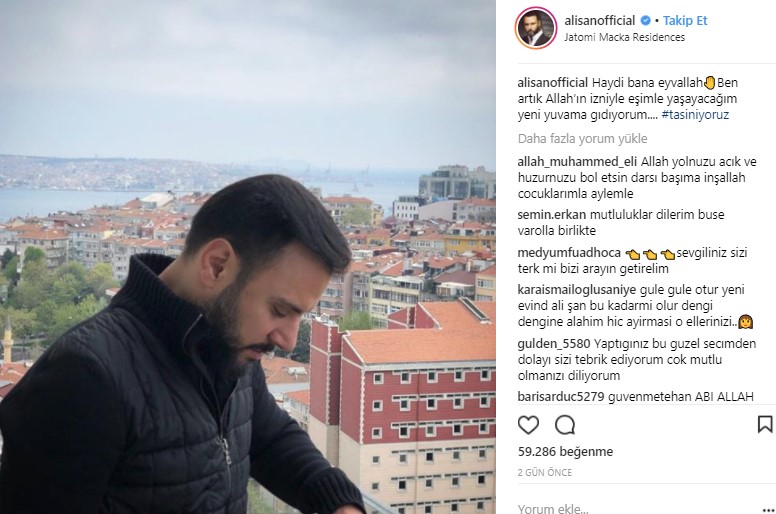View the 59.286 beğenme likes list
Image resolution: width=776 pixels, height=514 pixels.
tap(565, 452)
